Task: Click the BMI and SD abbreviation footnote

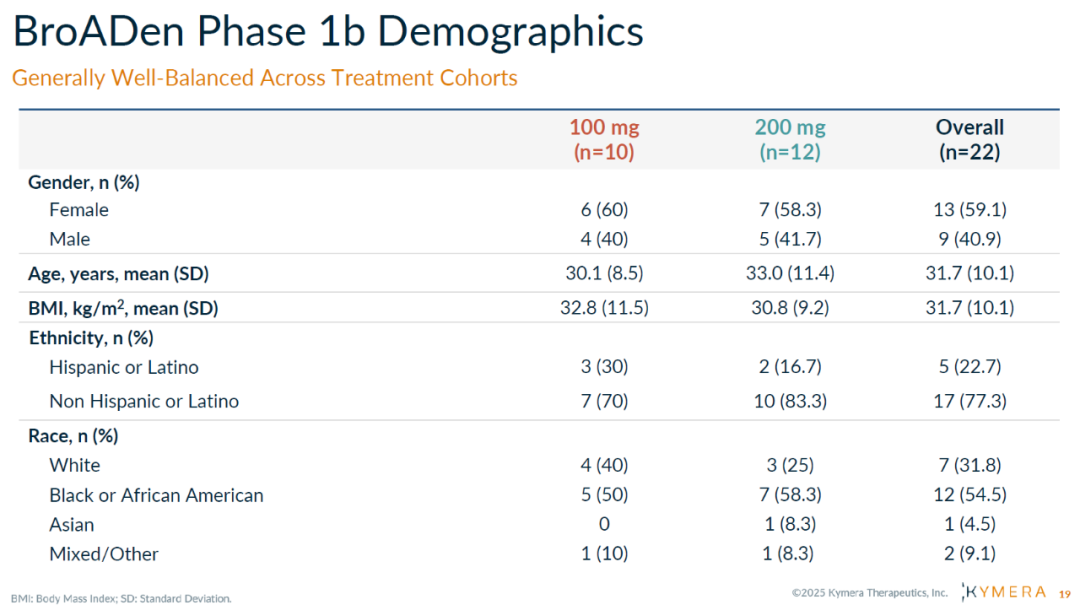Action: [121, 598]
